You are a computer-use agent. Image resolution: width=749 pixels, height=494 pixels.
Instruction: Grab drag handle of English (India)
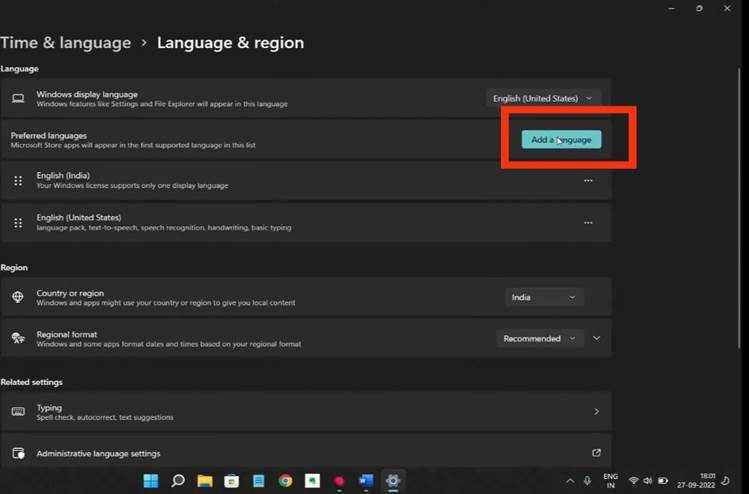pos(18,181)
